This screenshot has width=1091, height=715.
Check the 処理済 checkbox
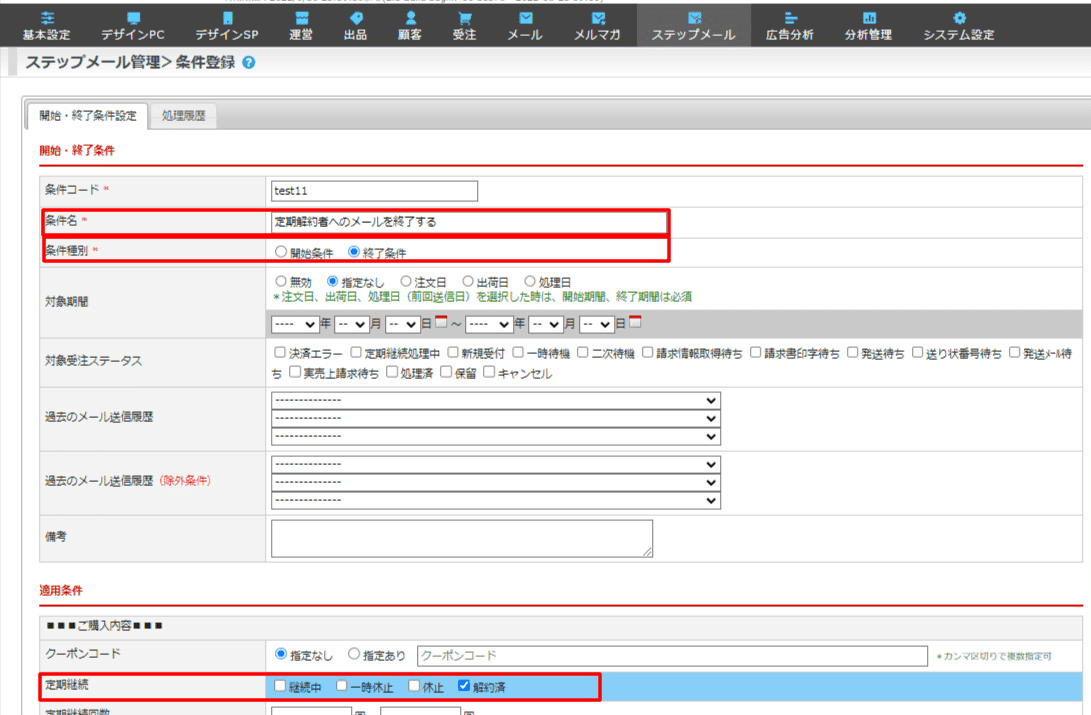point(392,372)
